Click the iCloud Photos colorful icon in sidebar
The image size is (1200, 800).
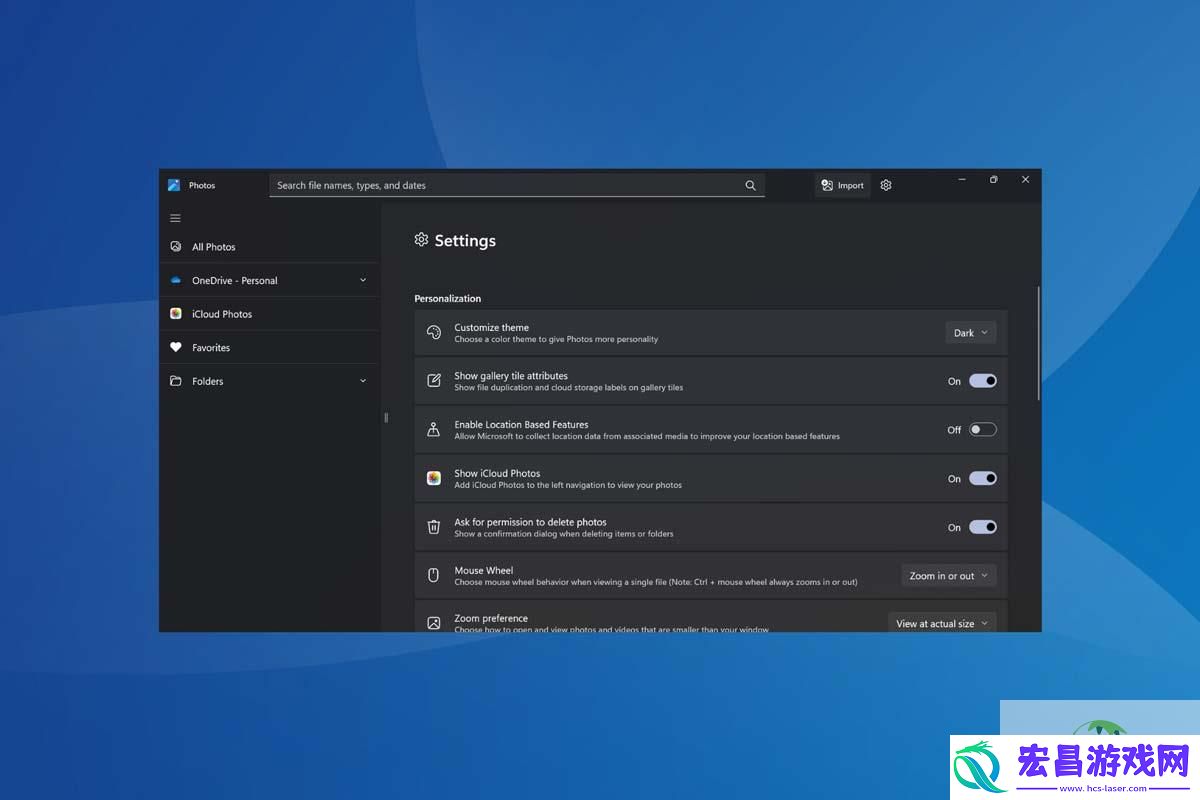(176, 314)
